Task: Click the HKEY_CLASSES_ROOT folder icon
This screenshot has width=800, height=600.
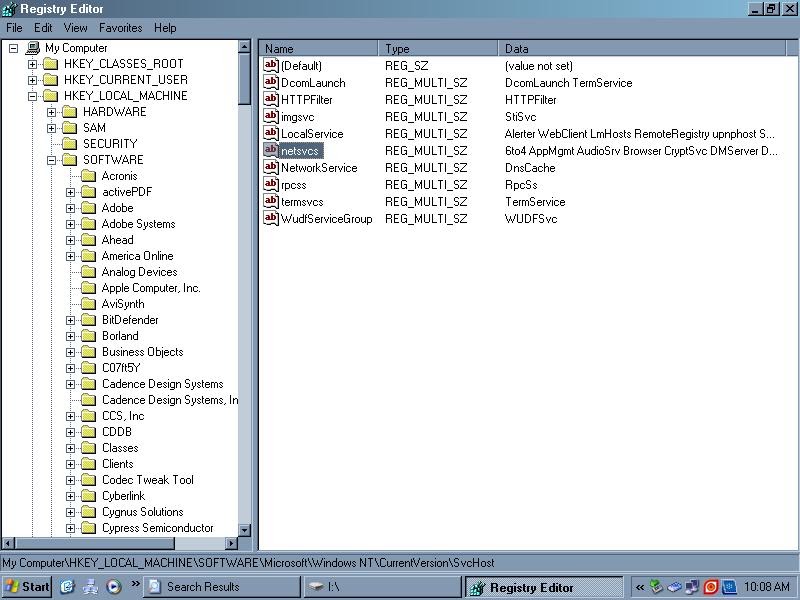Action: [x=51, y=64]
